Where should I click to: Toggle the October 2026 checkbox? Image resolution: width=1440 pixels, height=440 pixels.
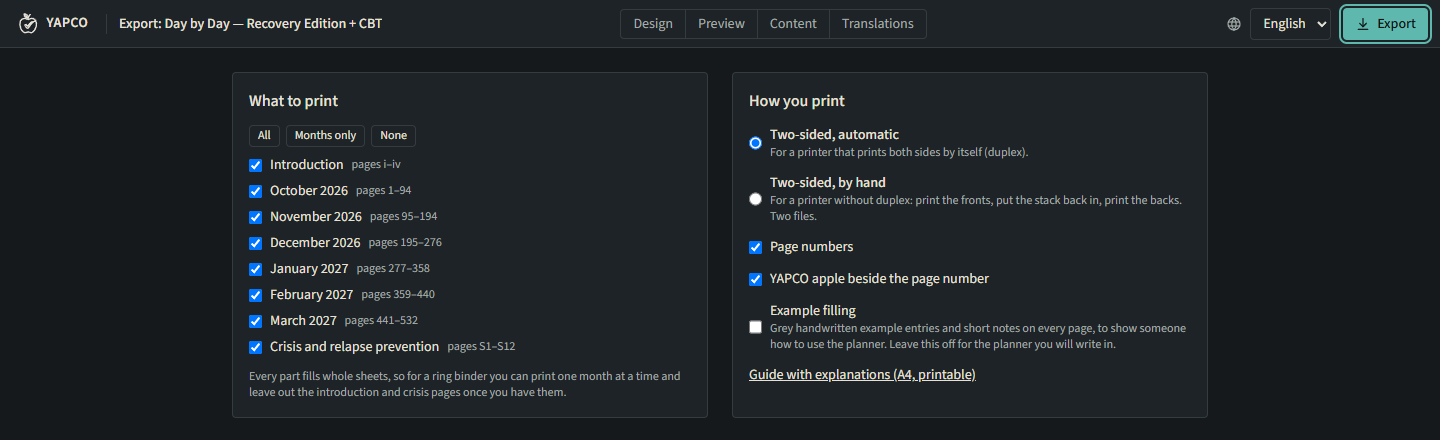coord(255,191)
